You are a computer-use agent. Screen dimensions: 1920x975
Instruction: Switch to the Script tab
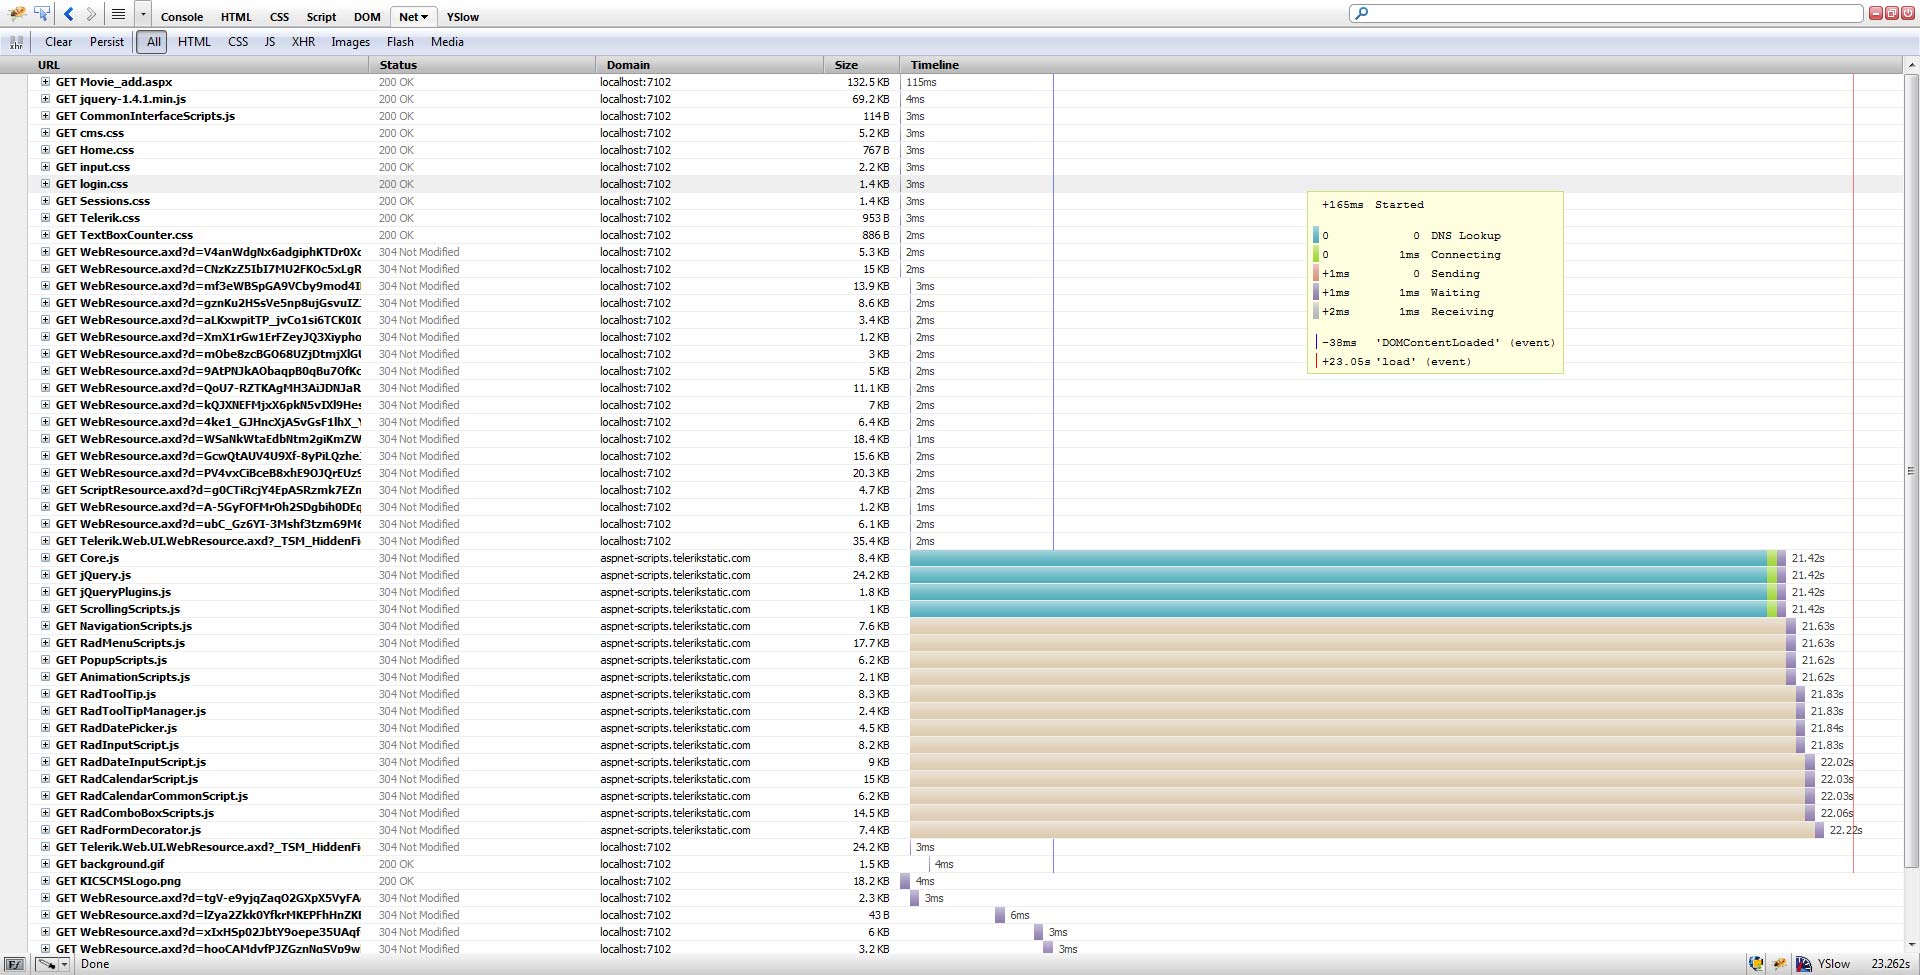click(321, 17)
